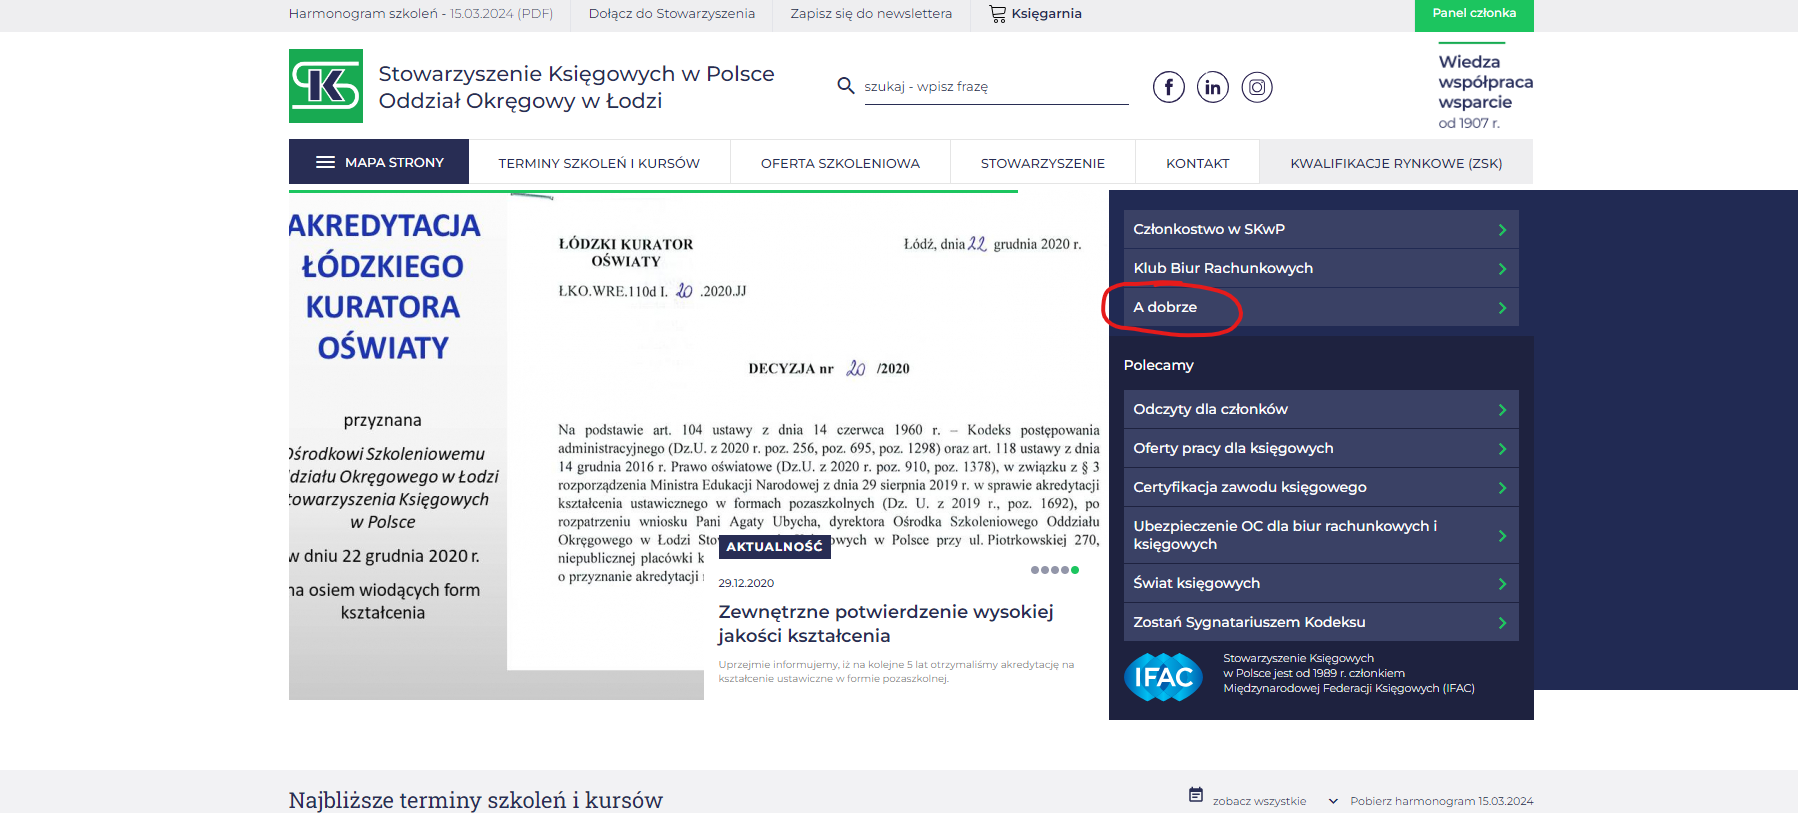
Task: Open Zewnętrzne potwierdzenie wysokiej jakości article
Action: [885, 623]
